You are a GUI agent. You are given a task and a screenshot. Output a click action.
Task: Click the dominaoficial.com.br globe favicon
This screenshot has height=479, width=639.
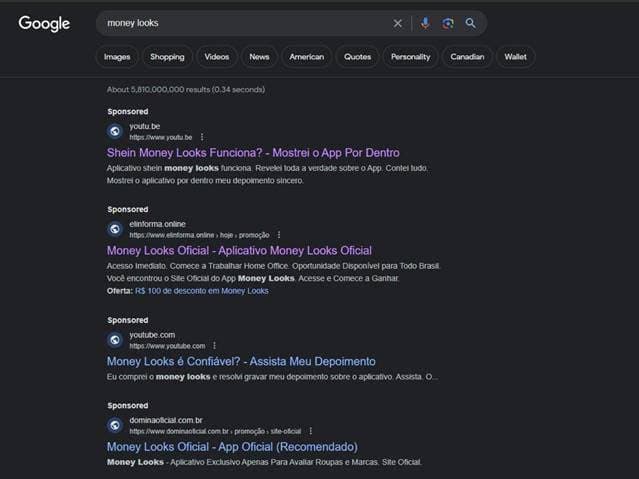coord(115,425)
